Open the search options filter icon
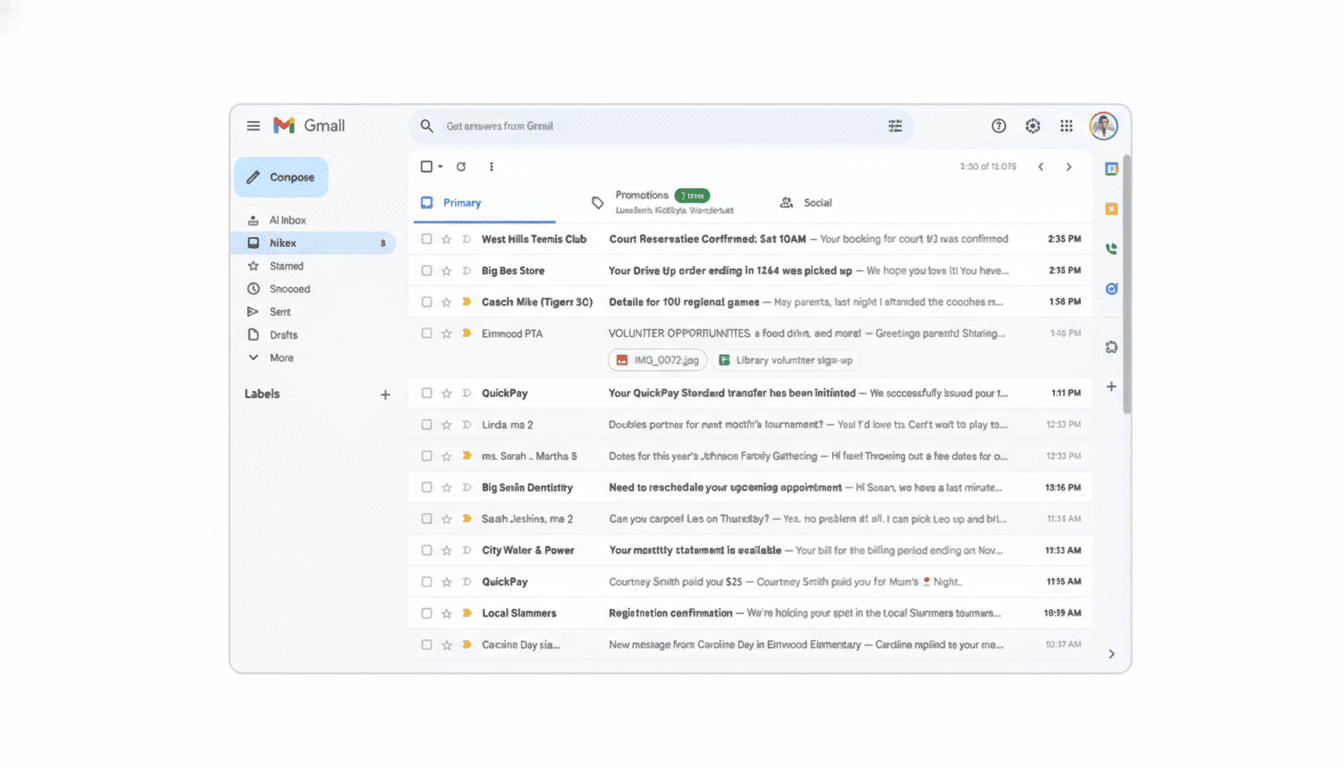The height and width of the screenshot is (768, 1344). coord(895,125)
